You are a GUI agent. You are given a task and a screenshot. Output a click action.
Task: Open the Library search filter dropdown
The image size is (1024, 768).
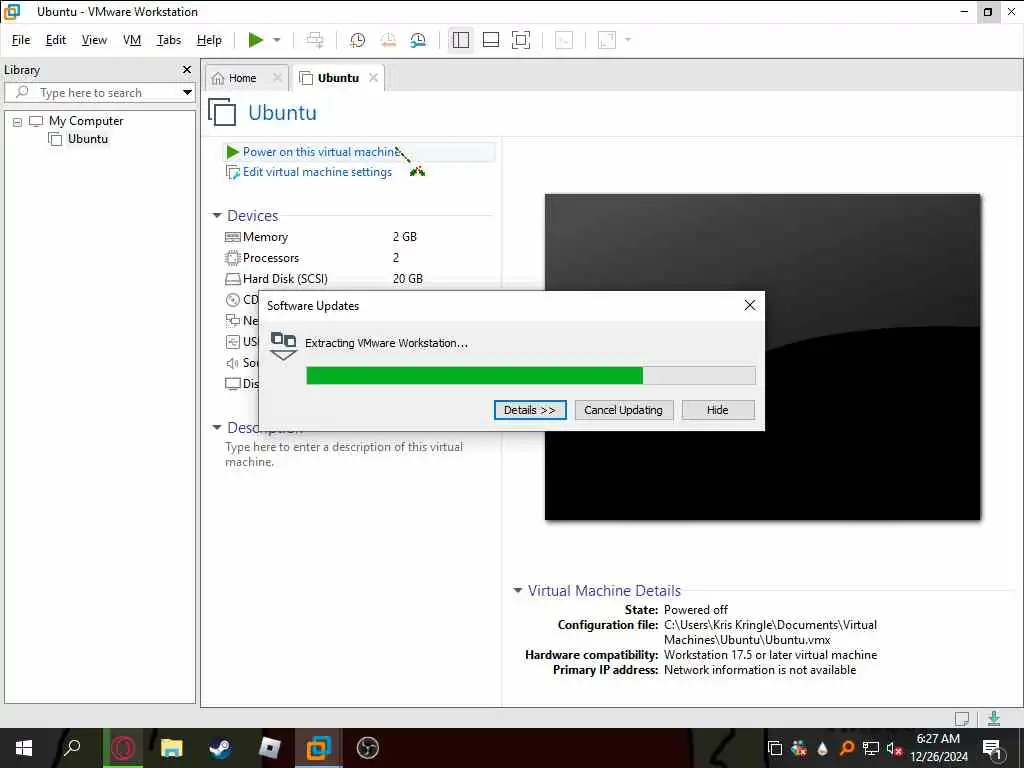(187, 92)
